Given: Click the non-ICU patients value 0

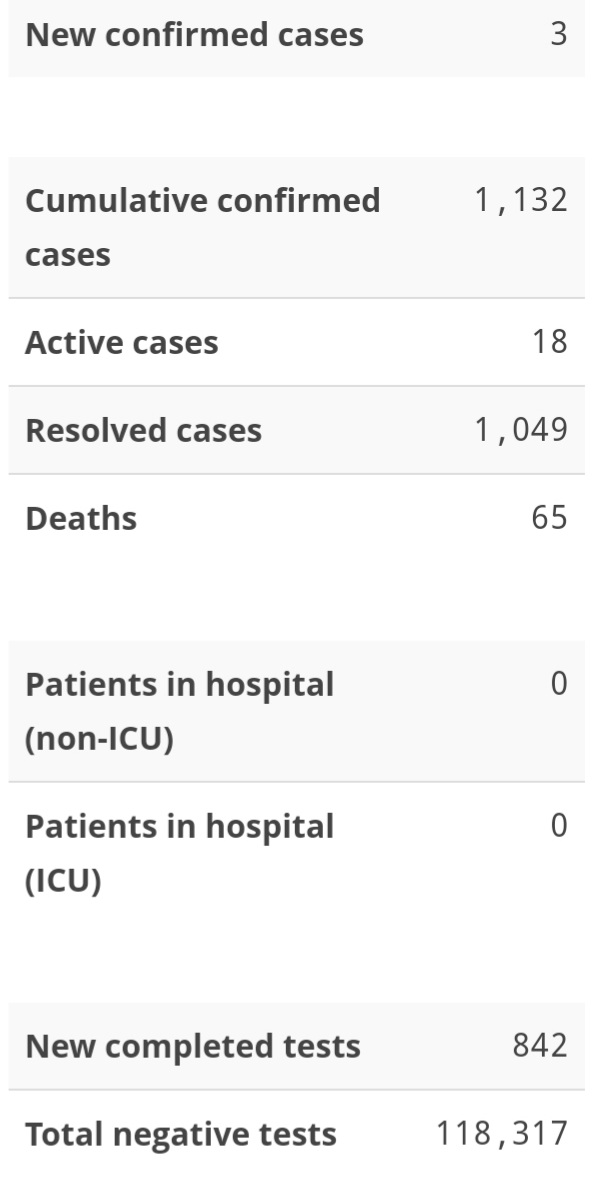Looking at the screenshot, I should [559, 684].
